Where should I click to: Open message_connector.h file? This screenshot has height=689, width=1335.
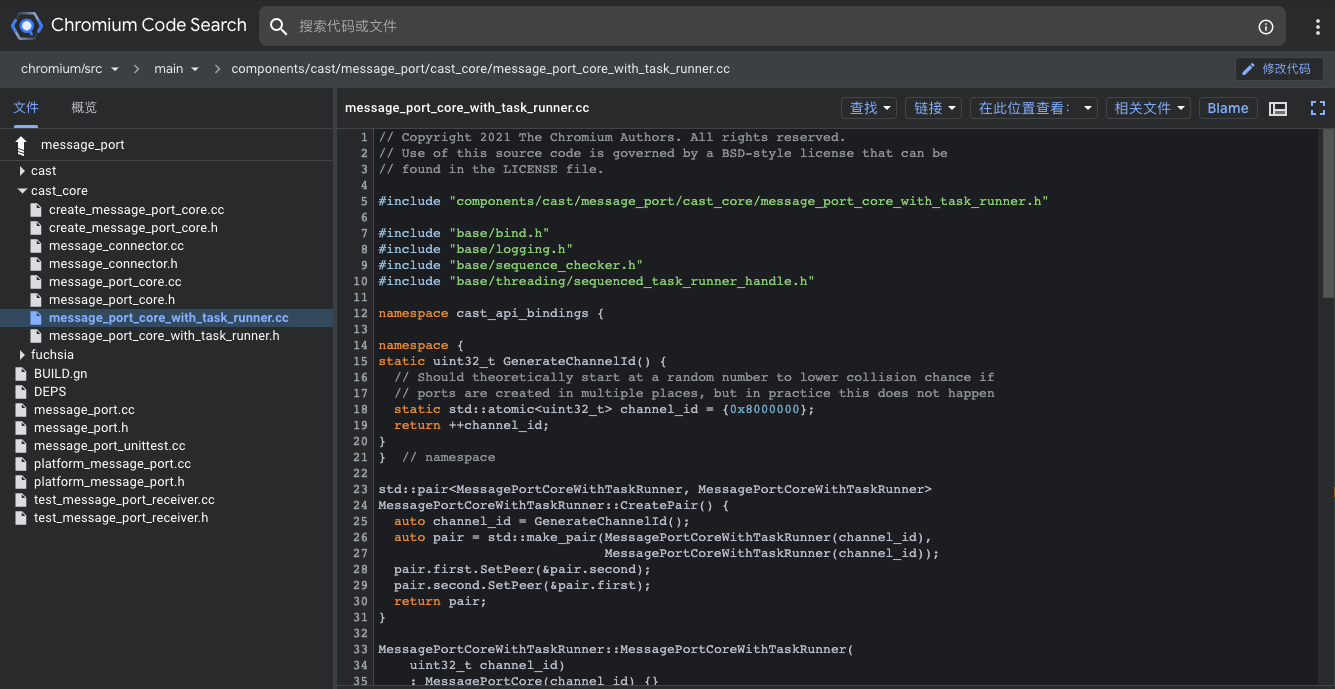coord(113,264)
